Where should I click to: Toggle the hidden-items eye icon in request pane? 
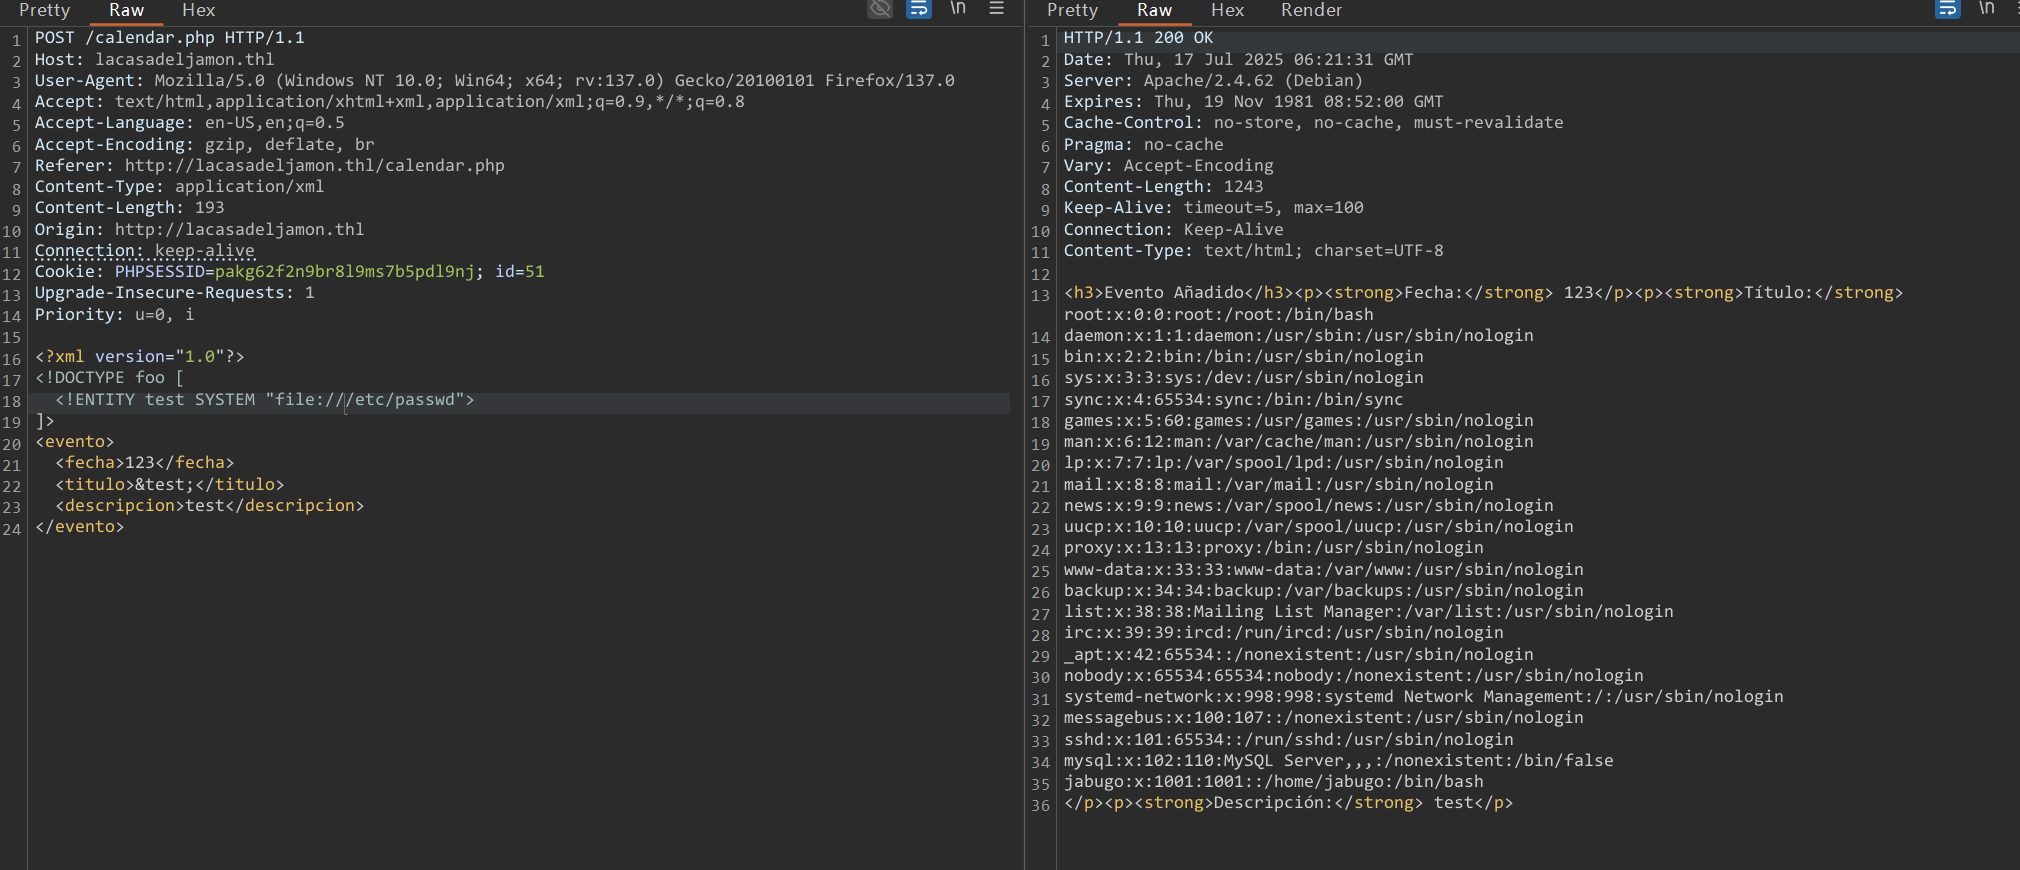[x=880, y=9]
